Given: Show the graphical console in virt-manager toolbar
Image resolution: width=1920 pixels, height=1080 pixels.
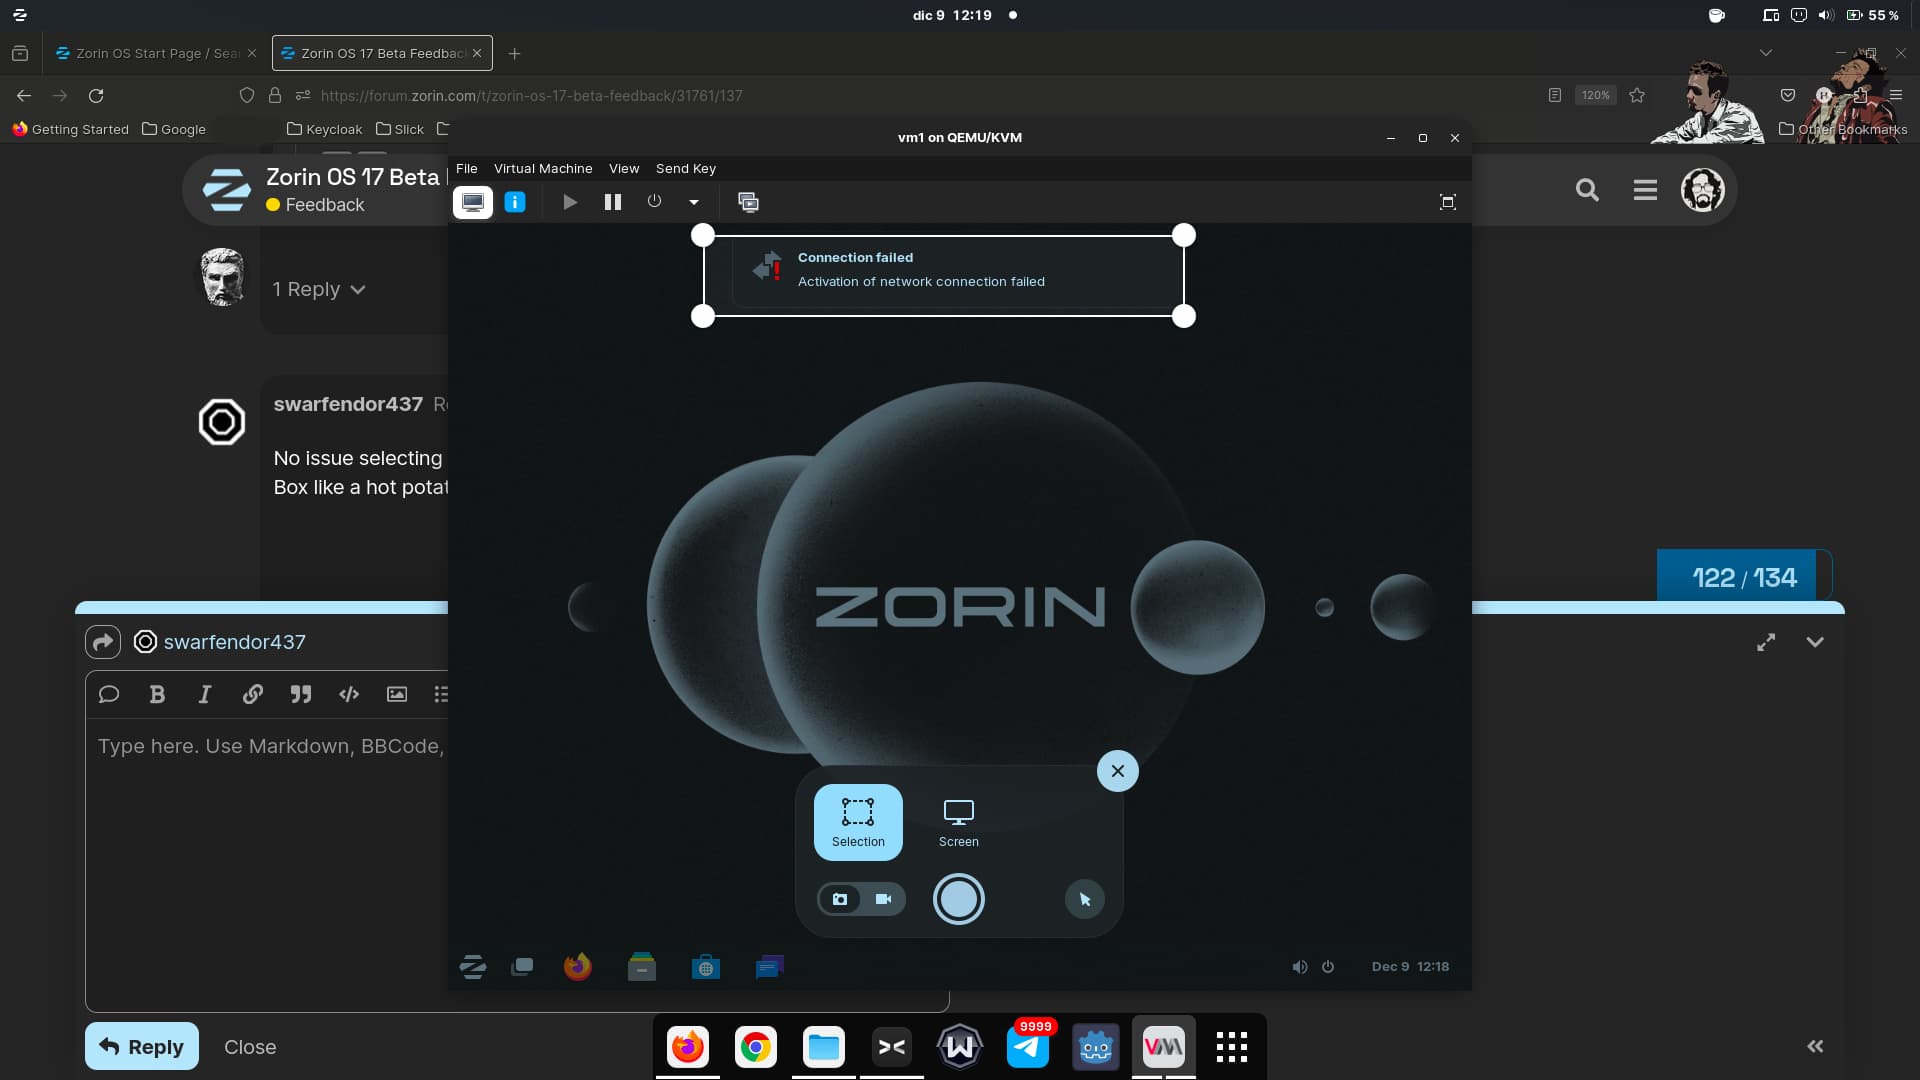Looking at the screenshot, I should (x=473, y=202).
